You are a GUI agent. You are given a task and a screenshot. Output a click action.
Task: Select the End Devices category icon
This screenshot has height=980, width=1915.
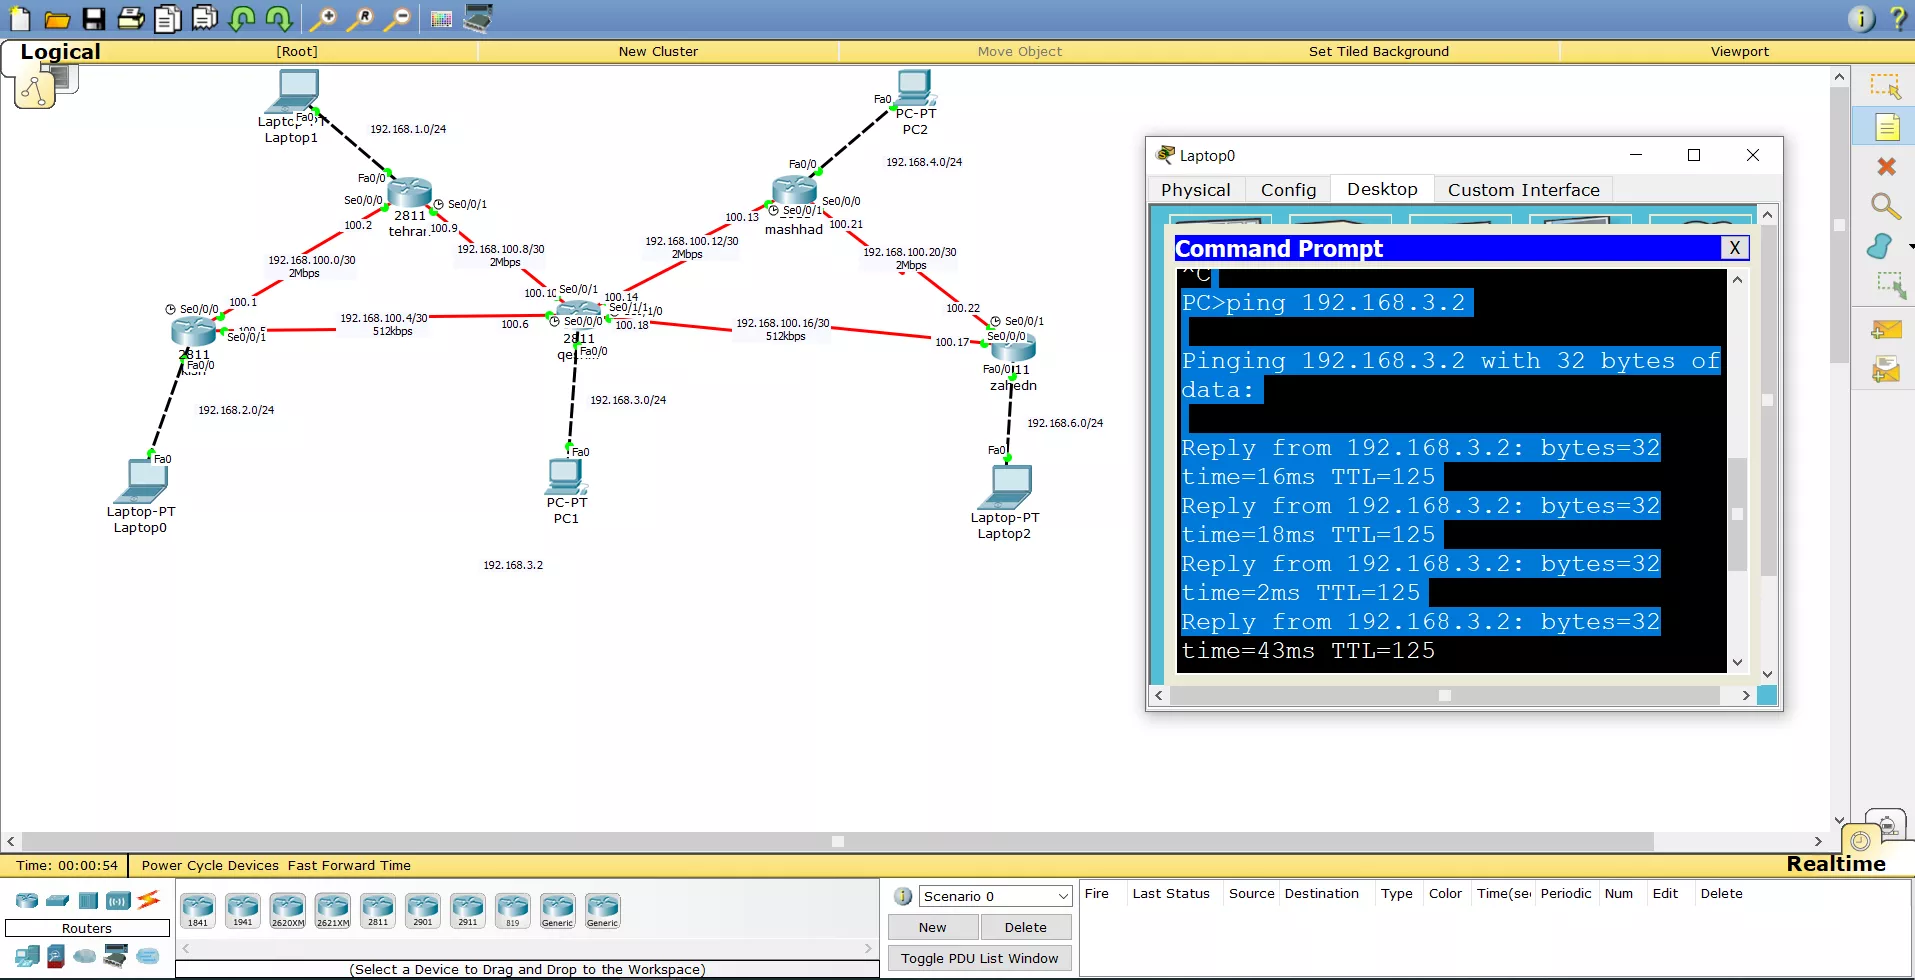(x=27, y=956)
